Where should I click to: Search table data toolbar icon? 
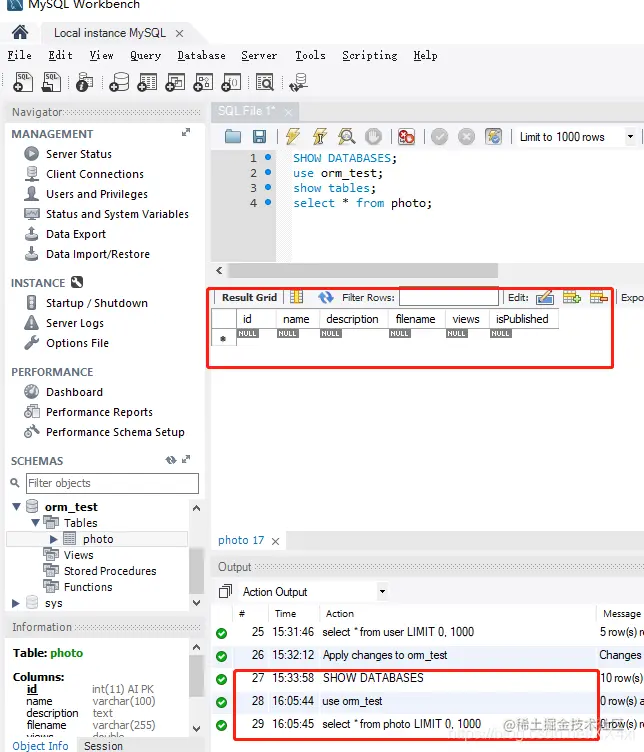pyautogui.click(x=265, y=82)
